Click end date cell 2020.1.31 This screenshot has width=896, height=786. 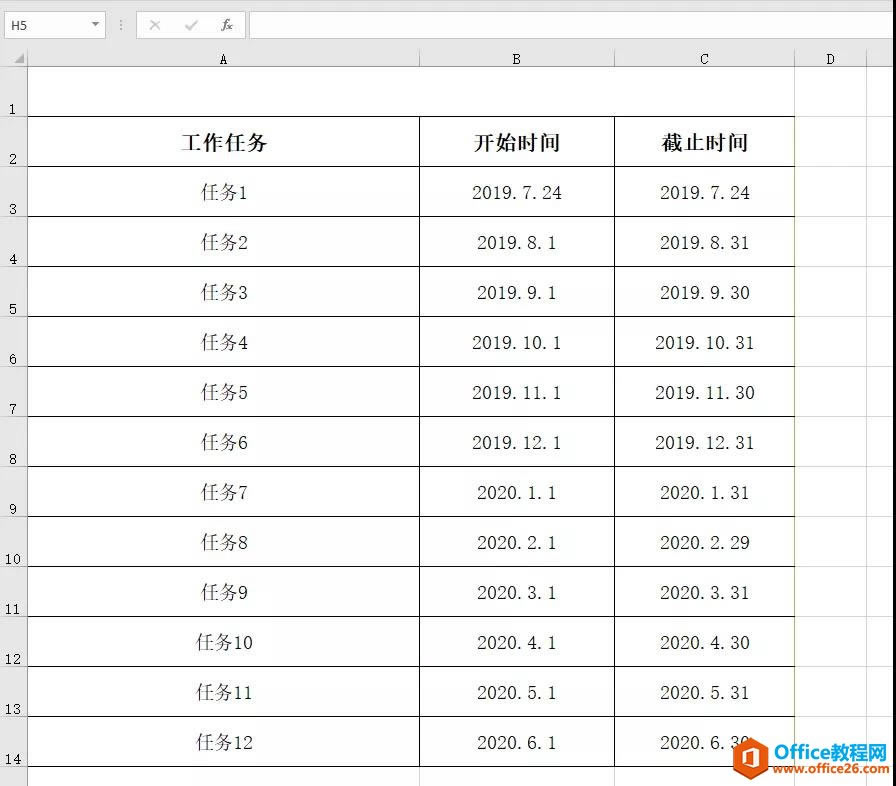tap(704, 492)
